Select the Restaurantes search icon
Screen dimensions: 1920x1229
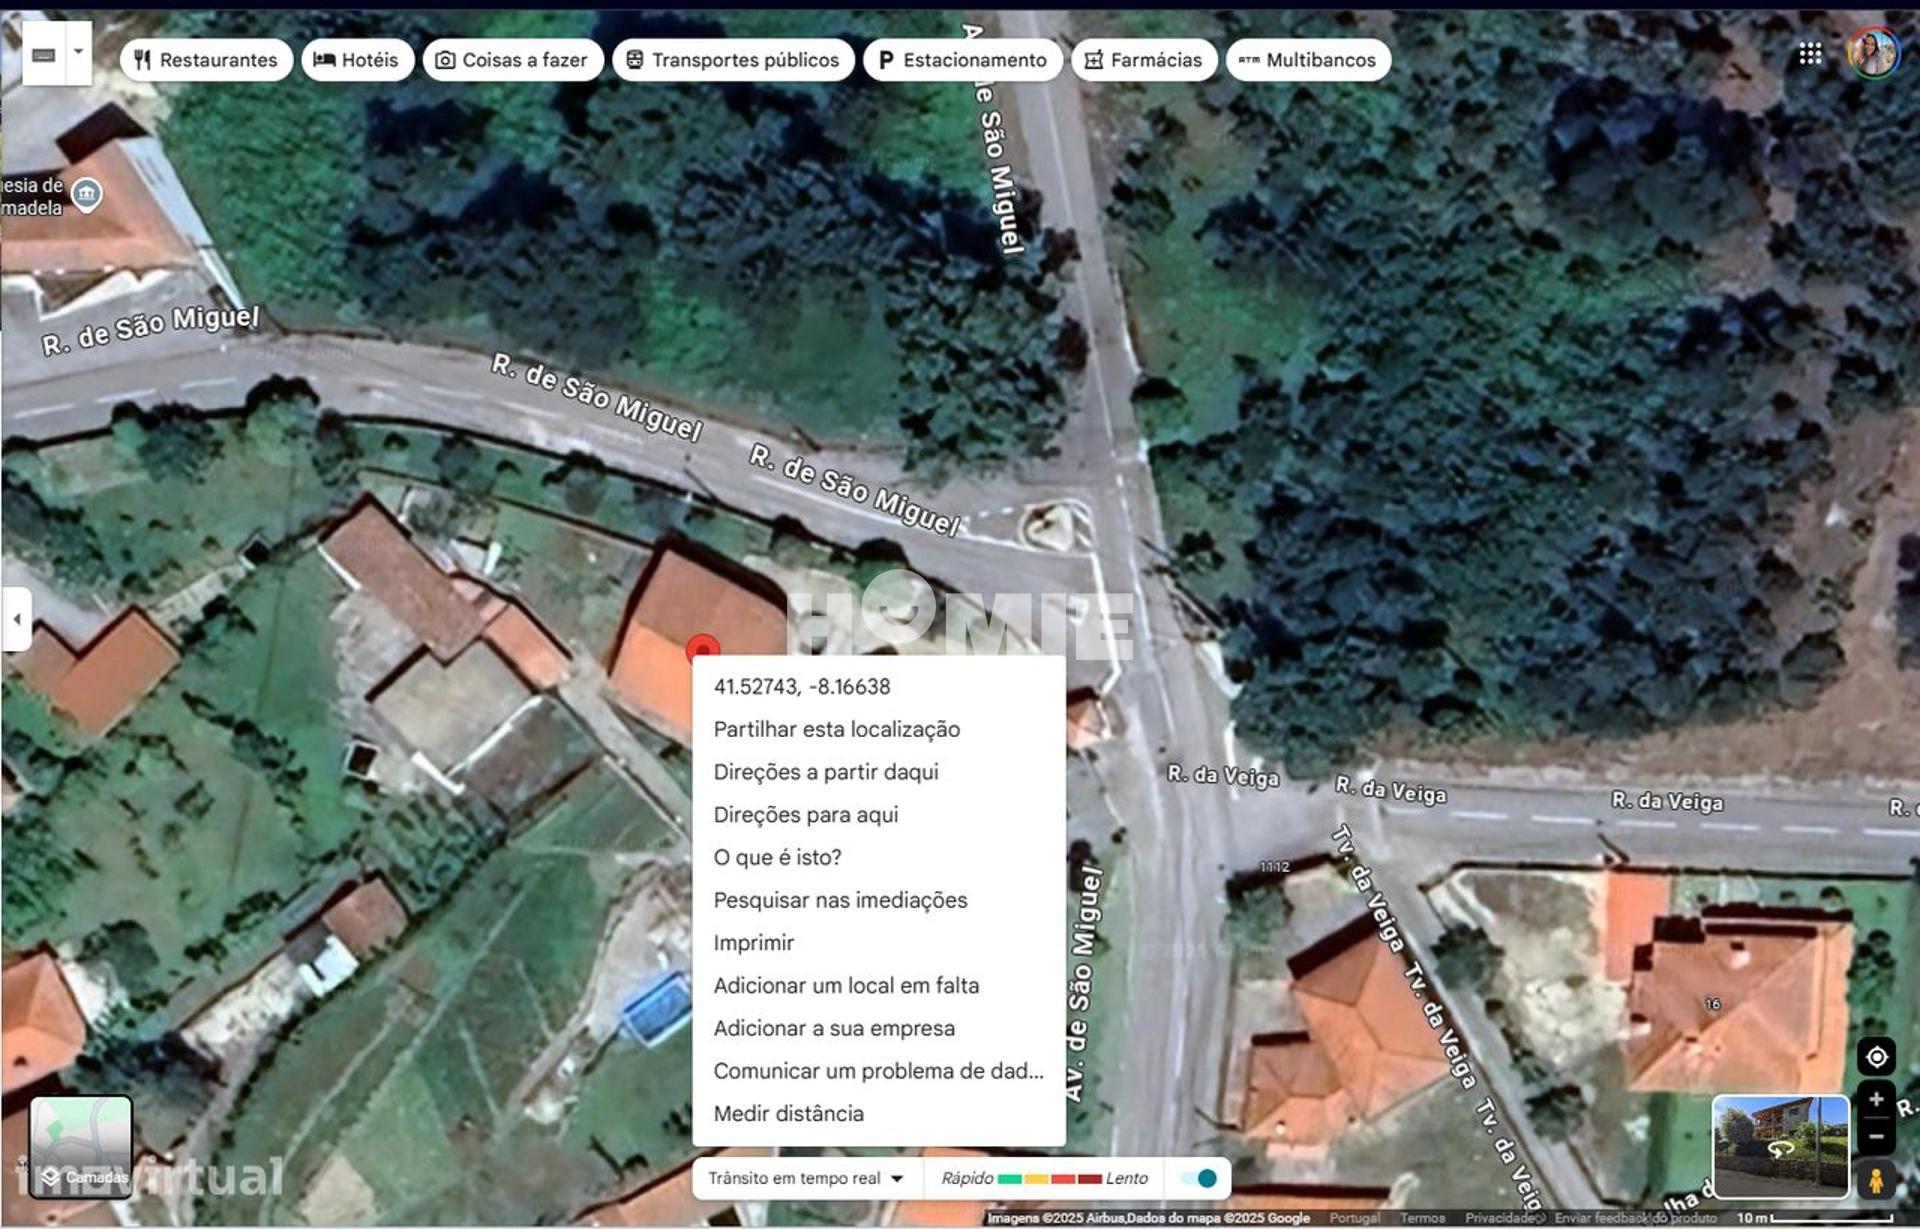140,59
